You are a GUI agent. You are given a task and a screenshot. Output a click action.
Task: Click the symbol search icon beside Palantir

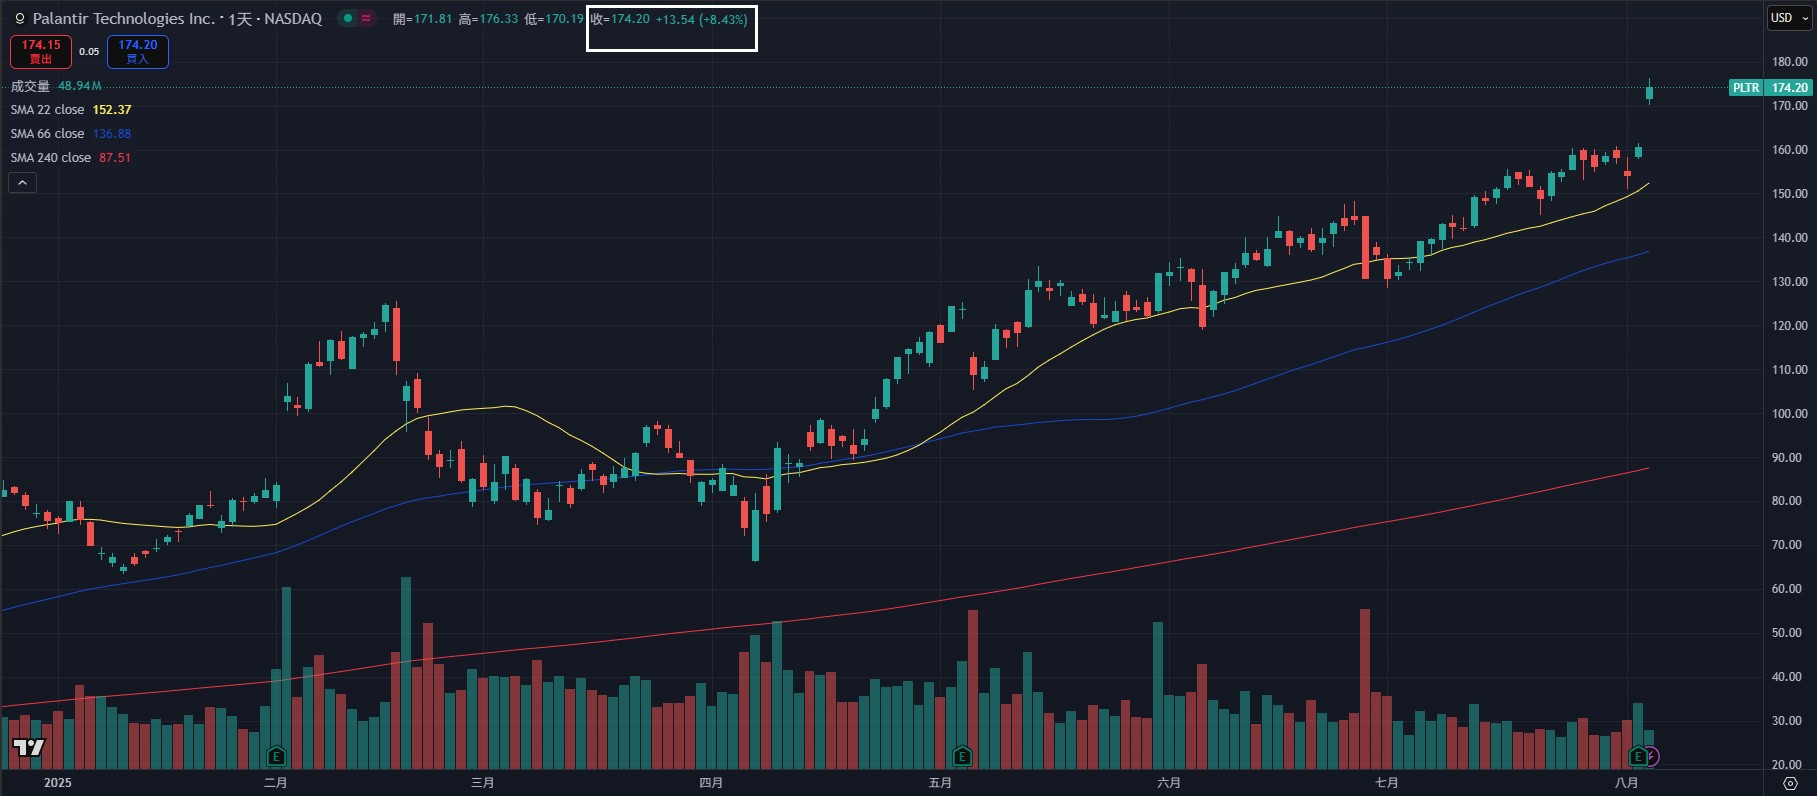pos(19,19)
